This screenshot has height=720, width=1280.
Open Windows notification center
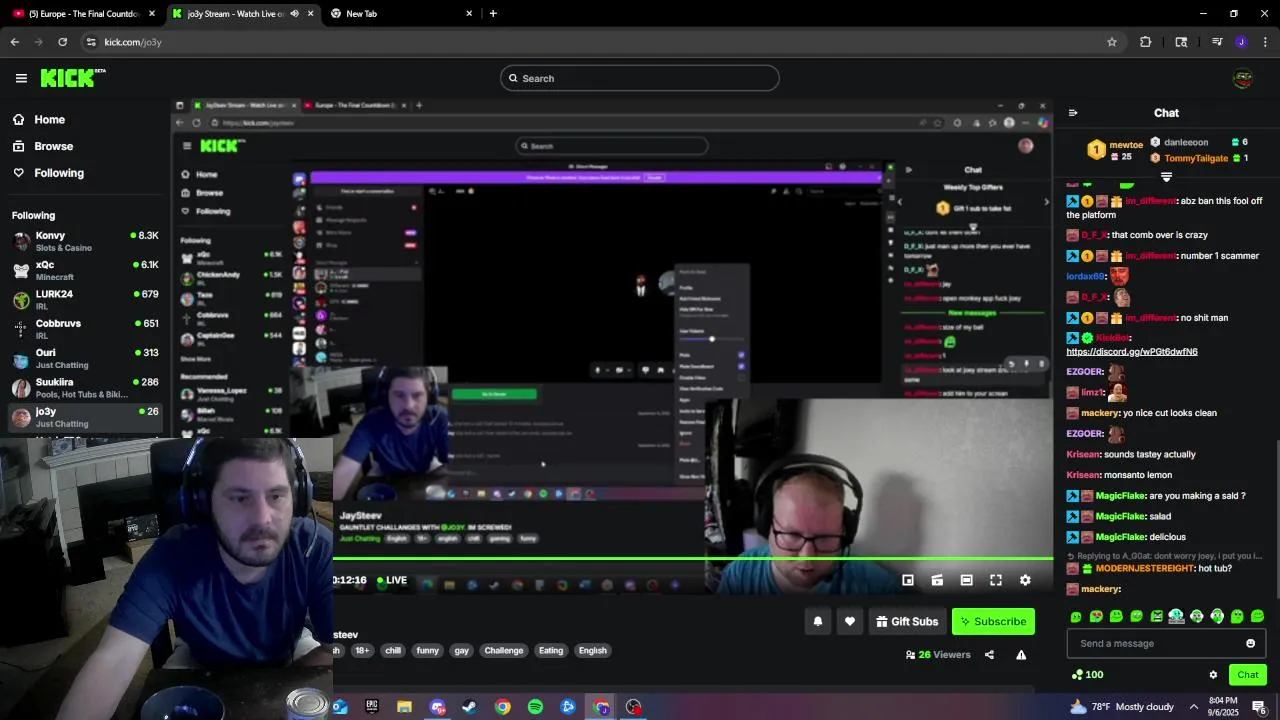(1259, 707)
